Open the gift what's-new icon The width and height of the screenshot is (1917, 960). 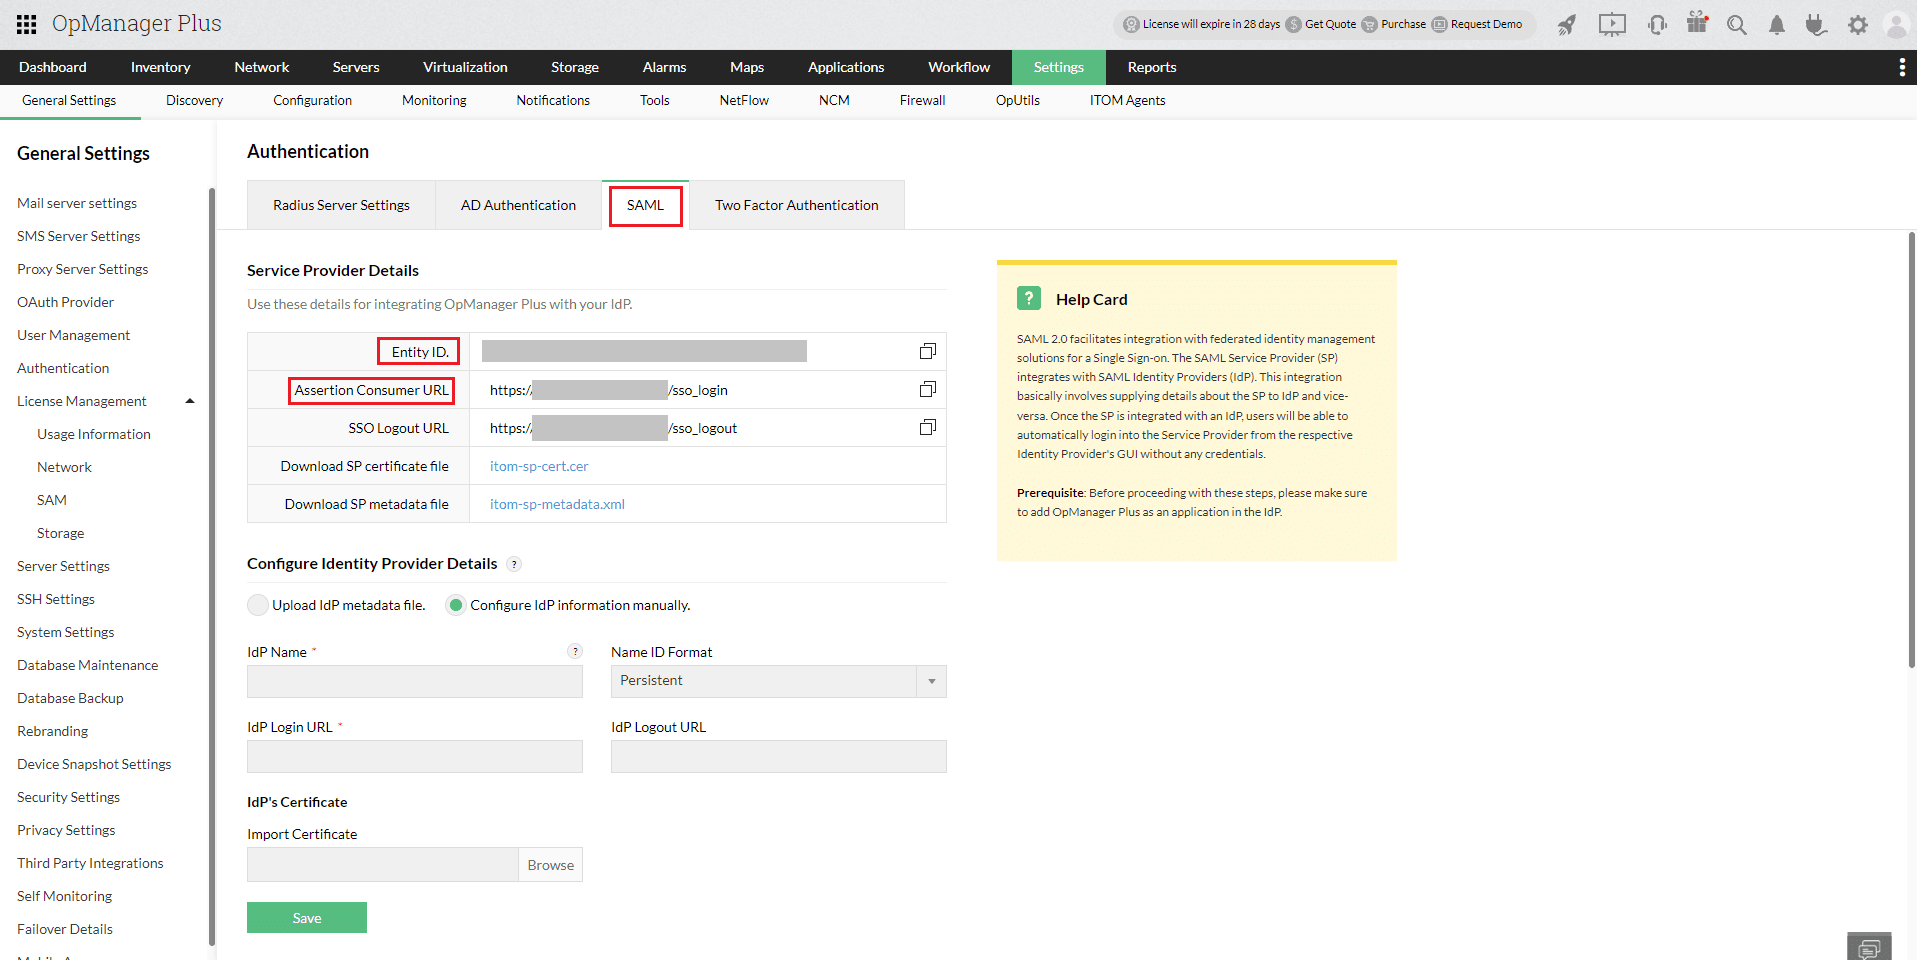pos(1697,23)
